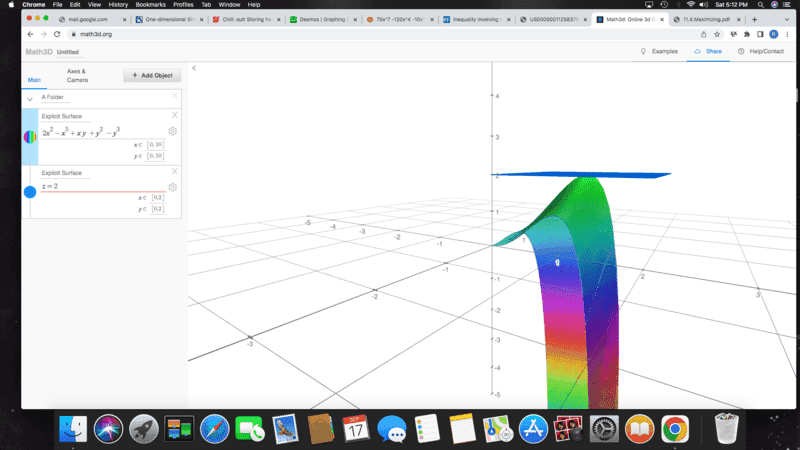Image resolution: width=800 pixels, height=450 pixels.
Task: Remove the first Explicit Surface with its X
Action: click(175, 115)
